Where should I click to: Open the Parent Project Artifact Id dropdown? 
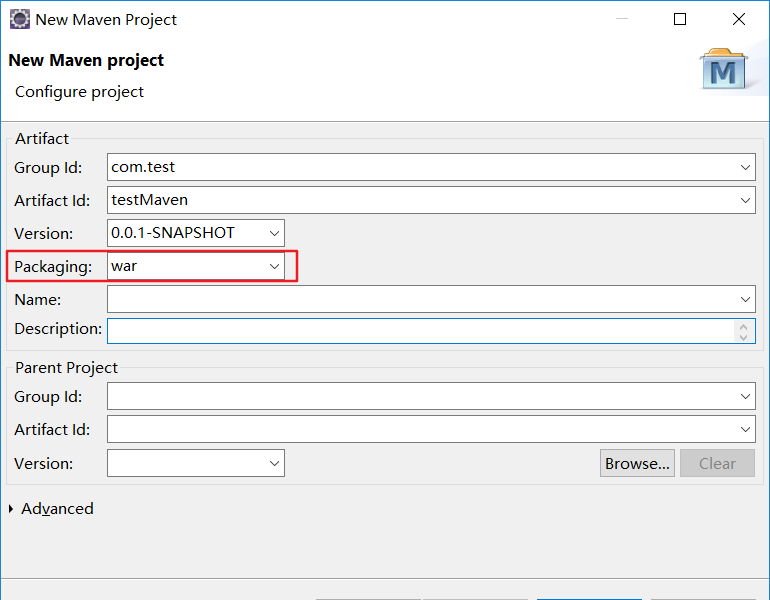click(745, 429)
